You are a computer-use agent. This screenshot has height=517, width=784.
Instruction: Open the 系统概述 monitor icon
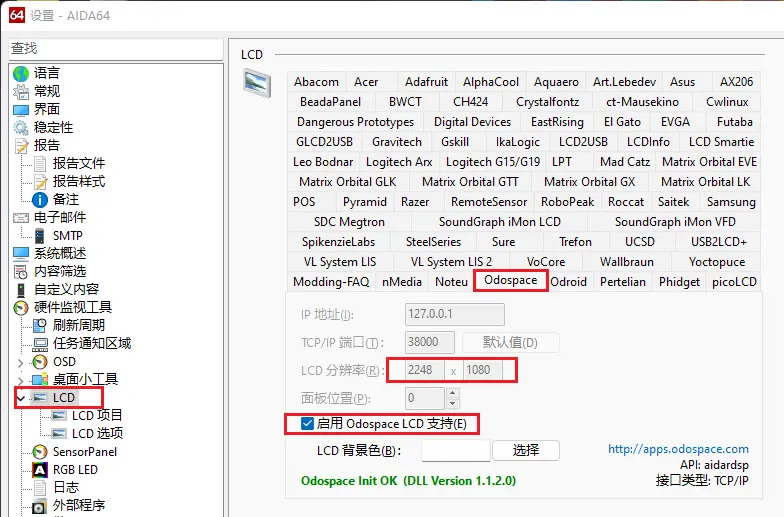click(21, 253)
